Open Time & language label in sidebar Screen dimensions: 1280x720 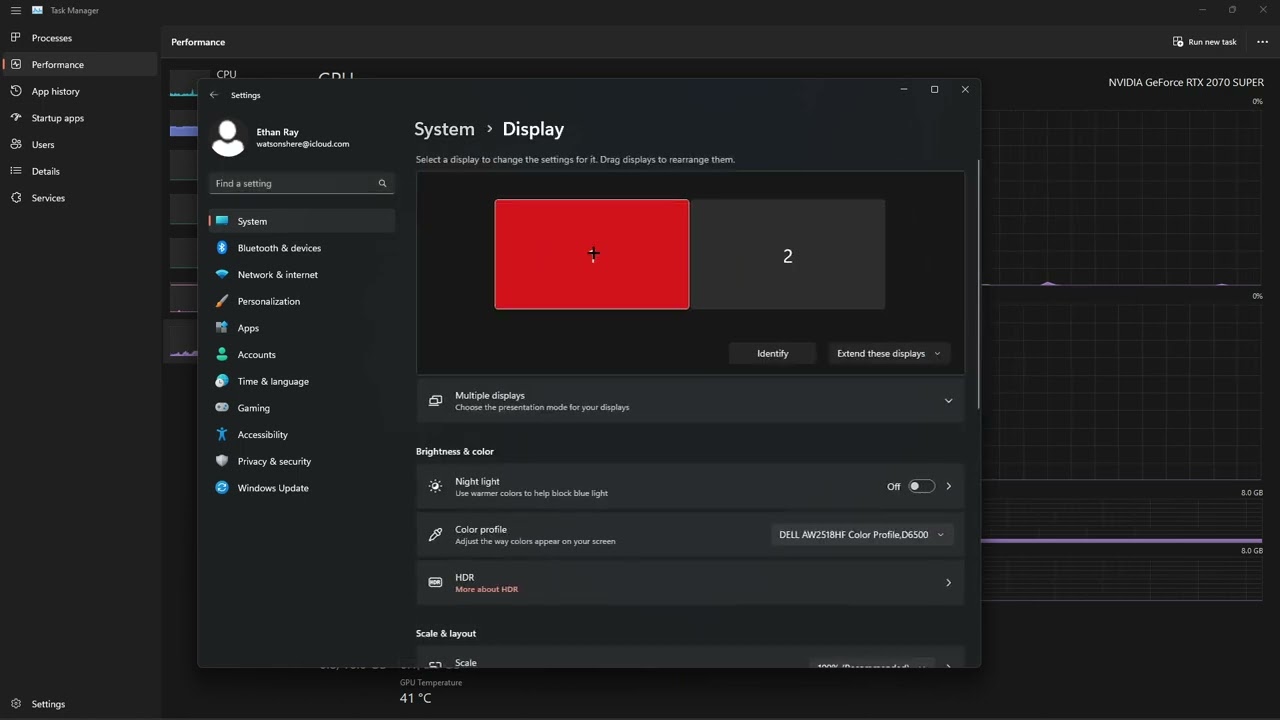[273, 381]
